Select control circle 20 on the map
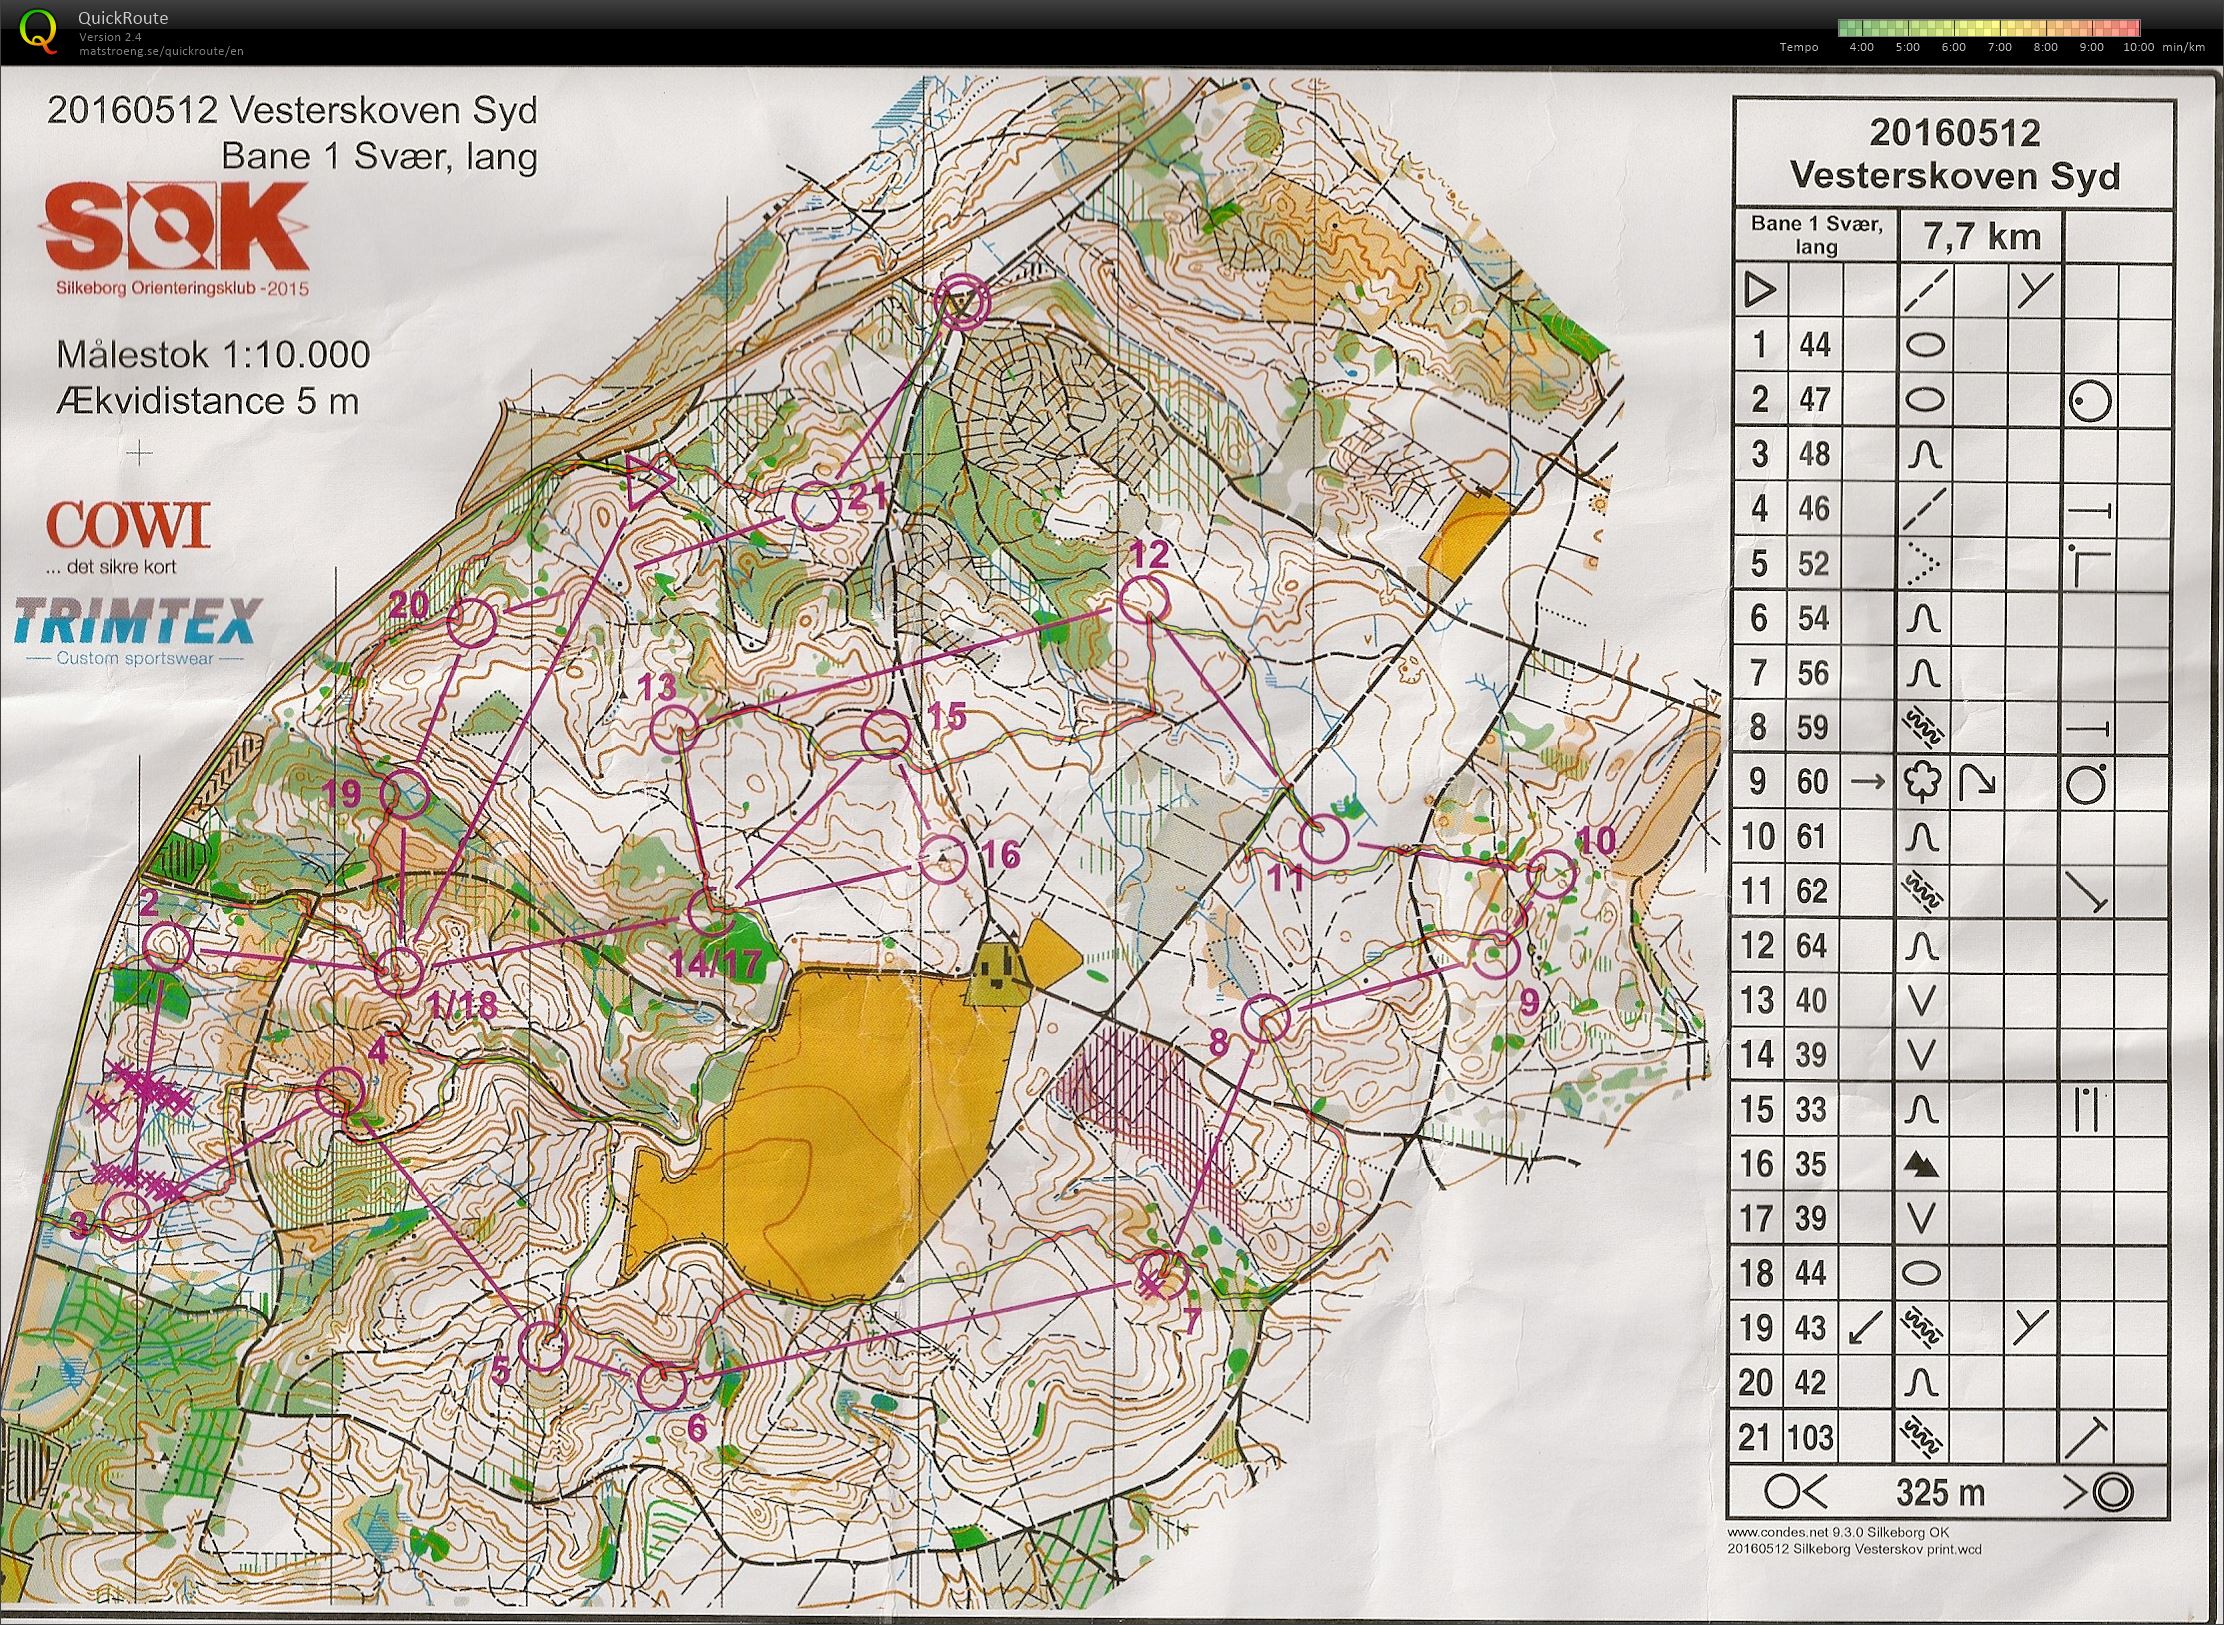Image resolution: width=2224 pixels, height=1625 pixels. point(471,623)
